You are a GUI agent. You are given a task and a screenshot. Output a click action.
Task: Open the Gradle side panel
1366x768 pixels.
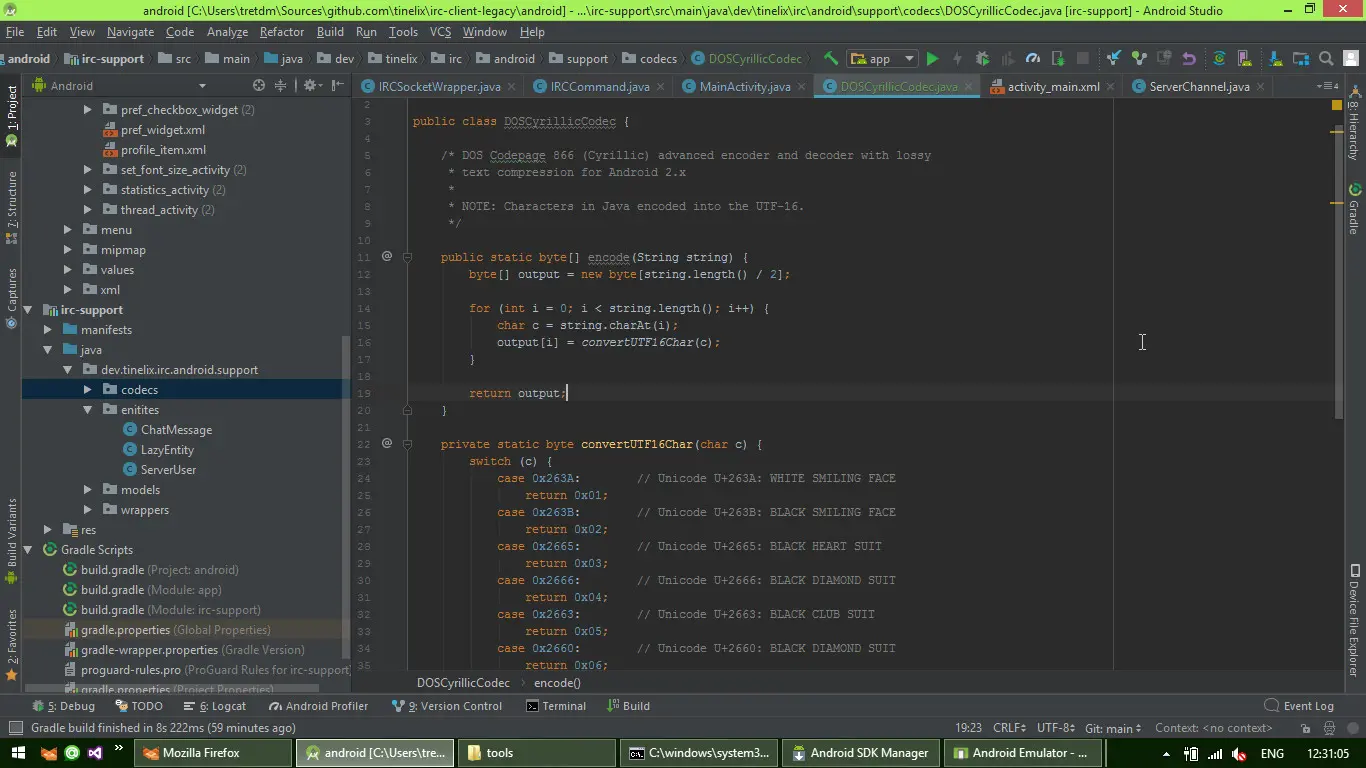pos(1355,211)
